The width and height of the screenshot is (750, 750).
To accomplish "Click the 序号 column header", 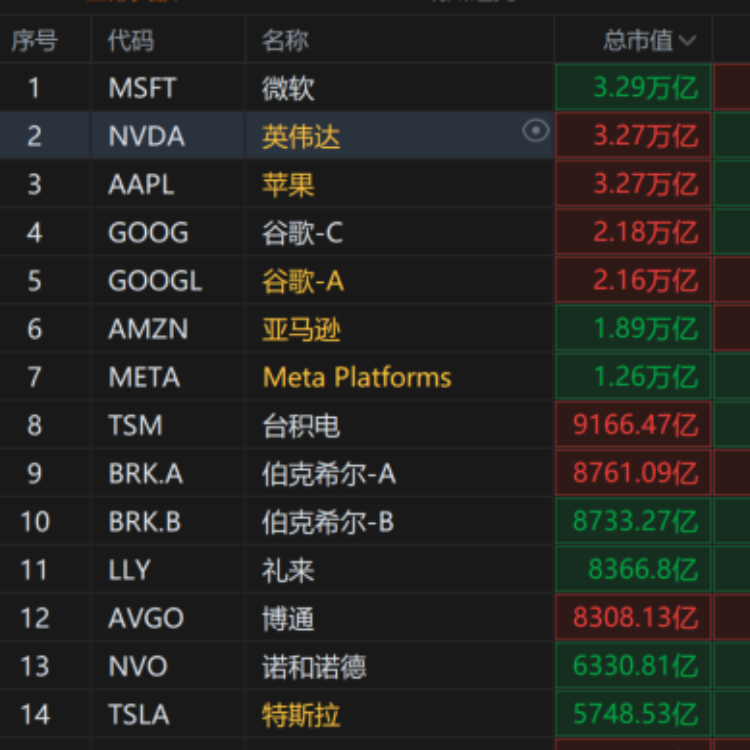I will pos(34,40).
